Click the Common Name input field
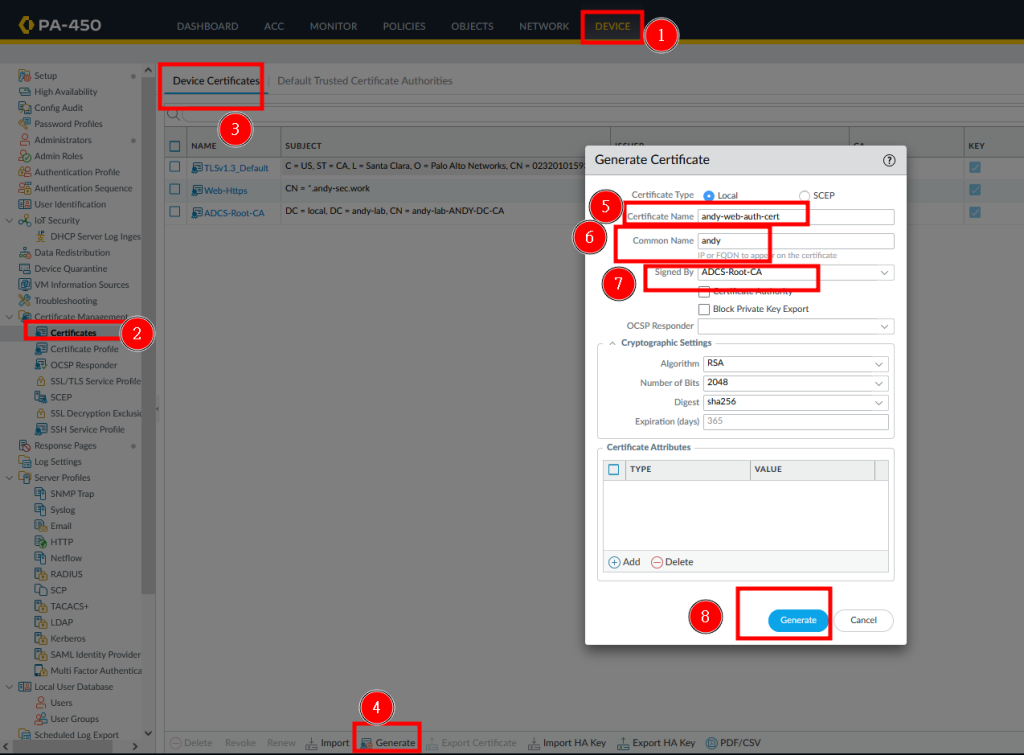Viewport: 1024px width, 755px height. (x=796, y=241)
